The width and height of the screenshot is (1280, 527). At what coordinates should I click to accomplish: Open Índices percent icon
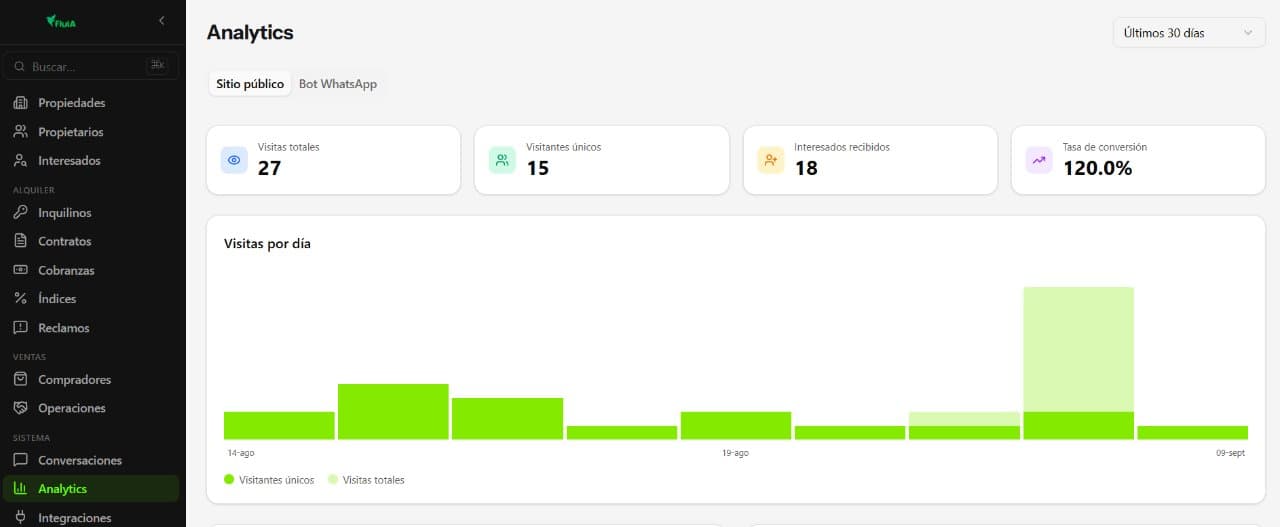20,299
